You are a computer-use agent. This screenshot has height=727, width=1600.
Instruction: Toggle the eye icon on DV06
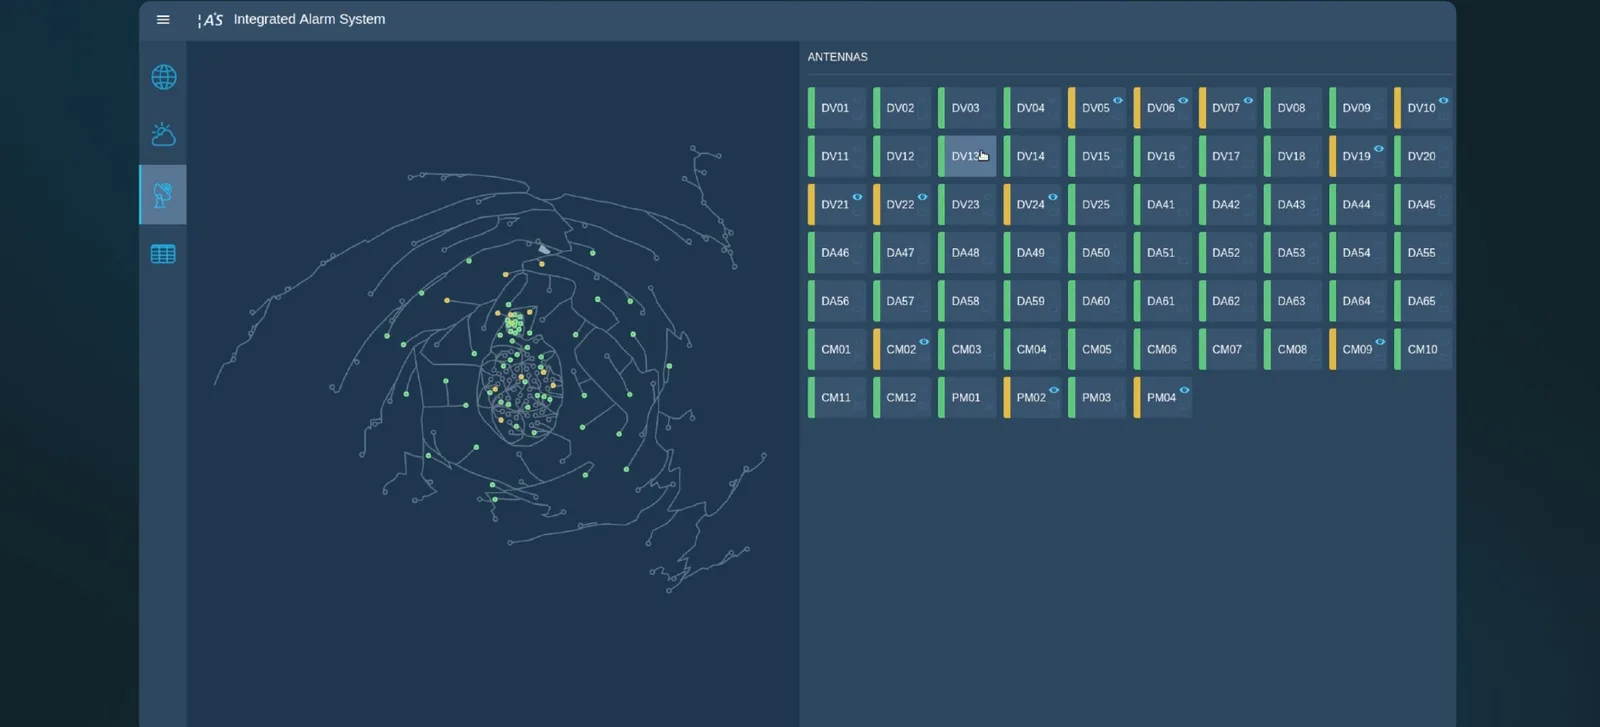click(x=1183, y=100)
